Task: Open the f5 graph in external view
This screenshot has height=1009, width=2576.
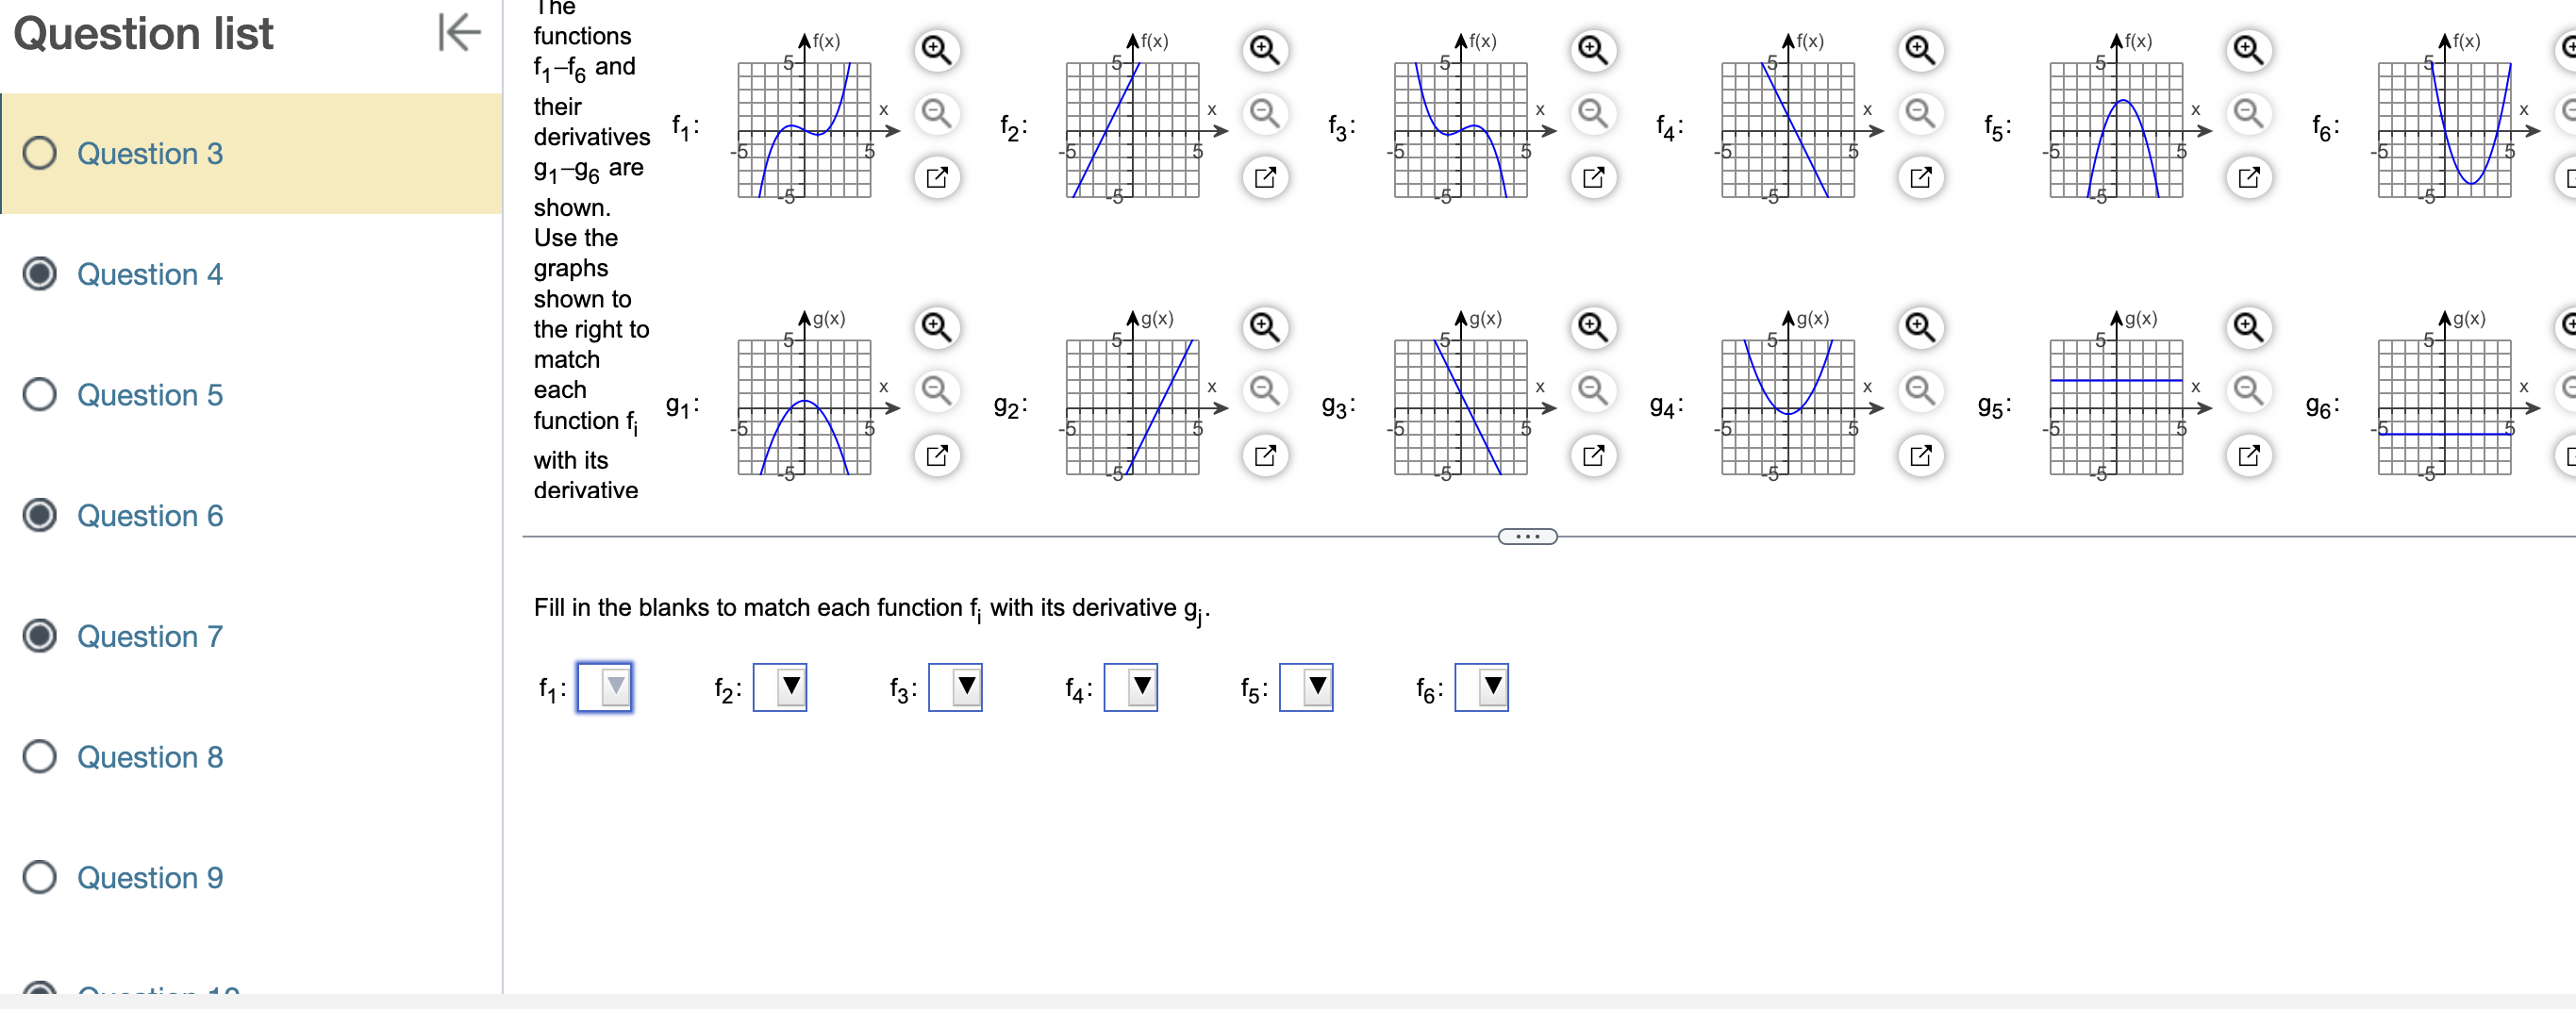Action: pos(2249,178)
